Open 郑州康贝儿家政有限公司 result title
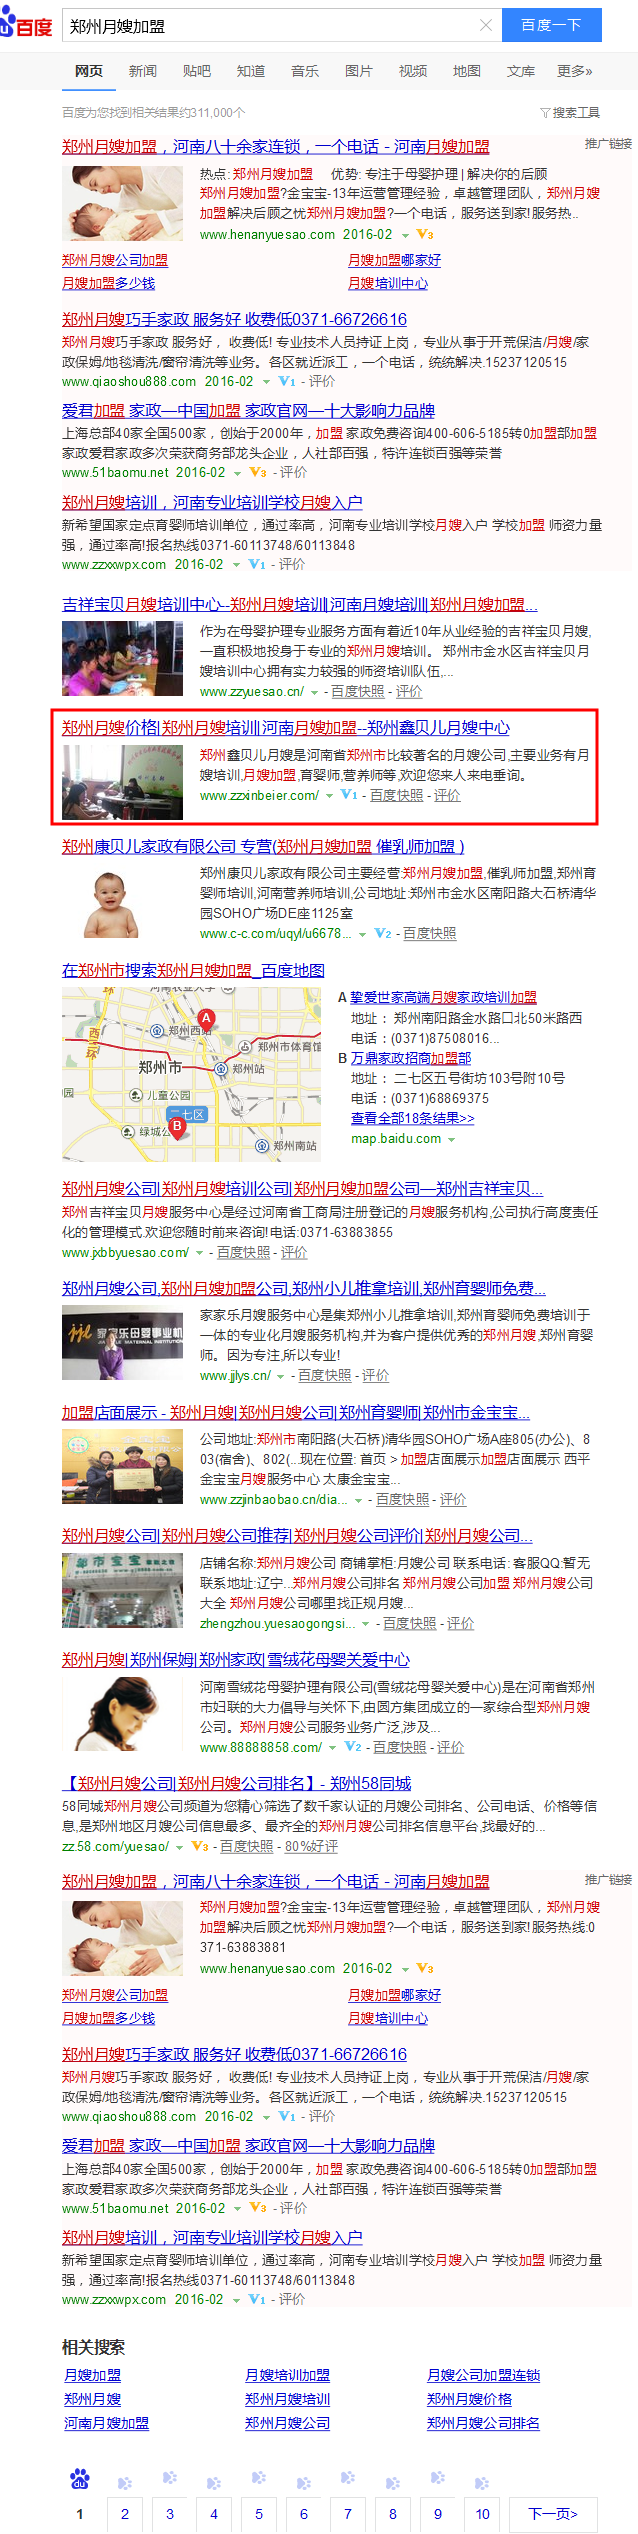Image resolution: width=638 pixels, height=2534 pixels. [263, 847]
